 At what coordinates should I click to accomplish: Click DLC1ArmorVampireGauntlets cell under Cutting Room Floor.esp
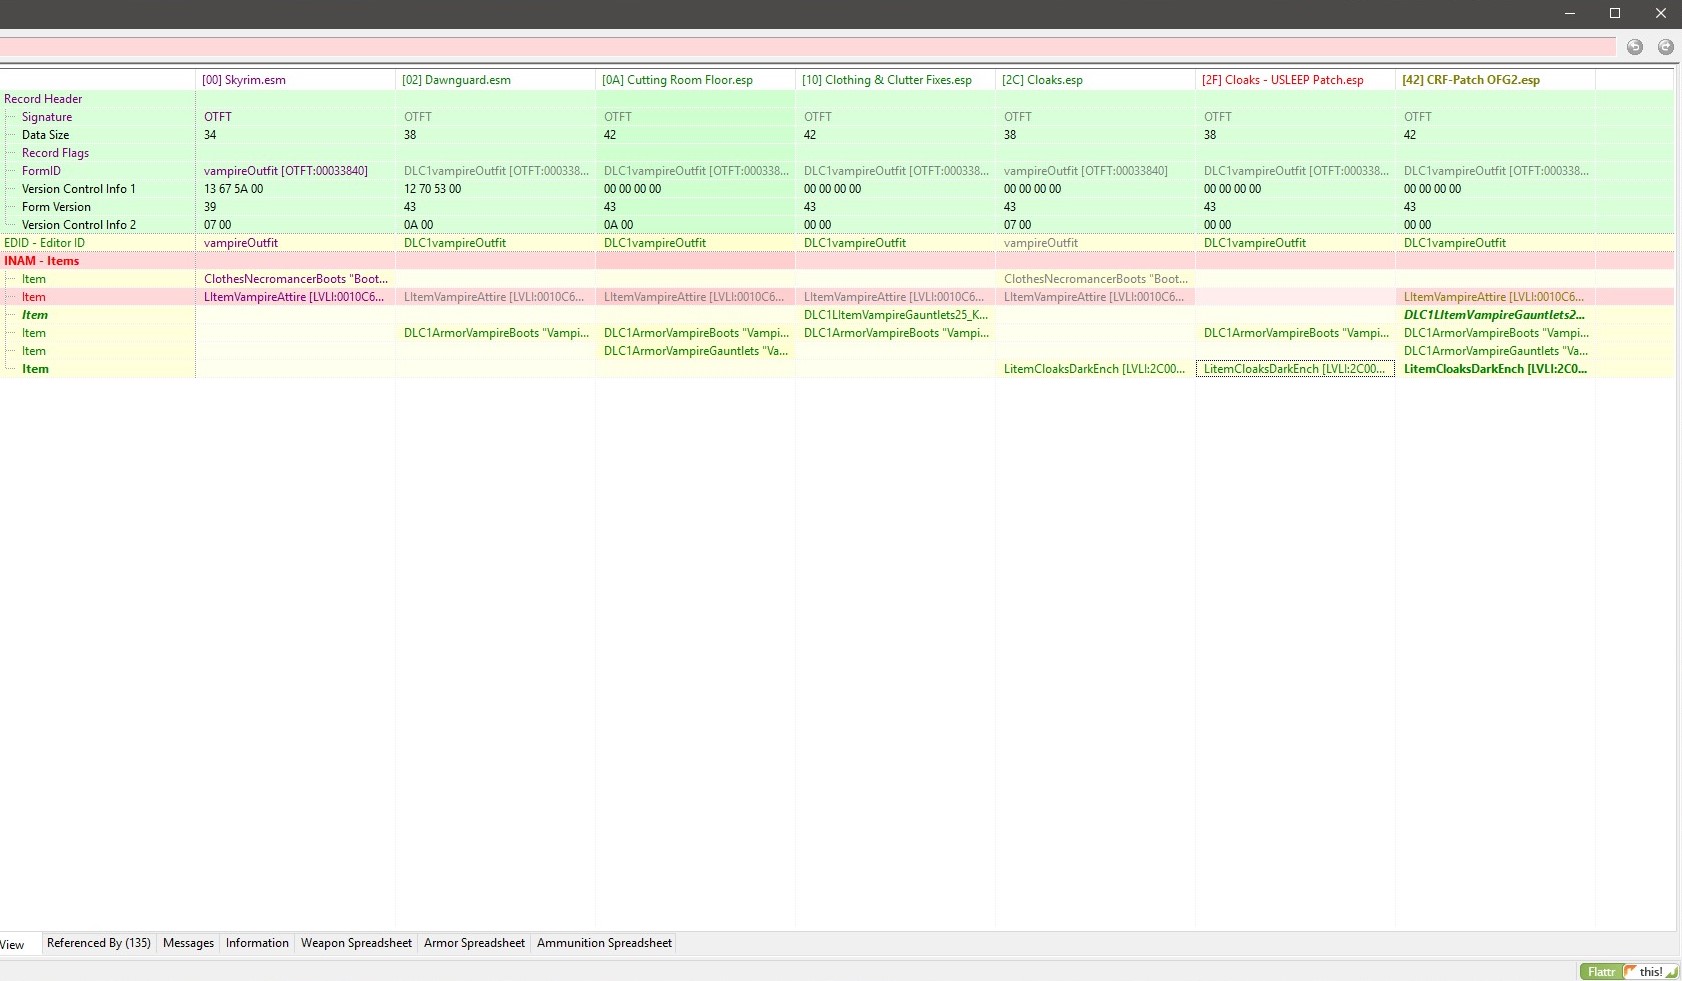point(695,351)
